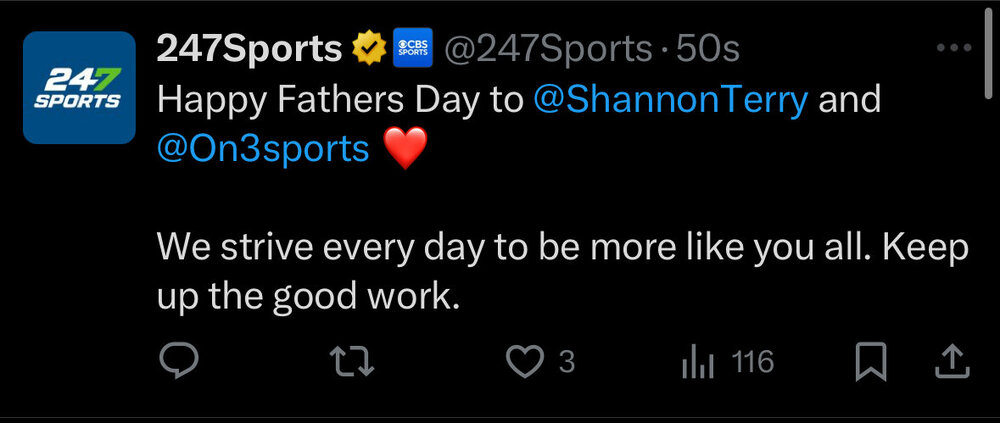Click the like count number 3
This screenshot has width=1000, height=423.
pyautogui.click(x=567, y=362)
